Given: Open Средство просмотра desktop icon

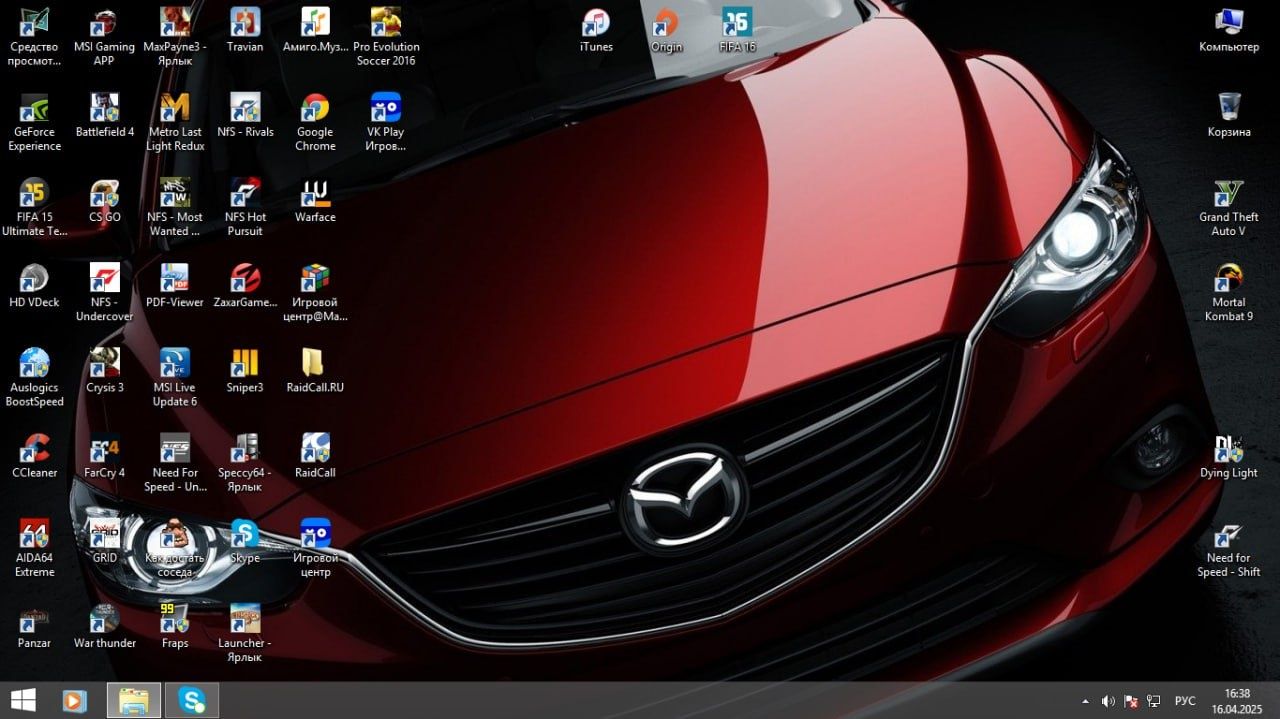Looking at the screenshot, I should click(x=35, y=37).
